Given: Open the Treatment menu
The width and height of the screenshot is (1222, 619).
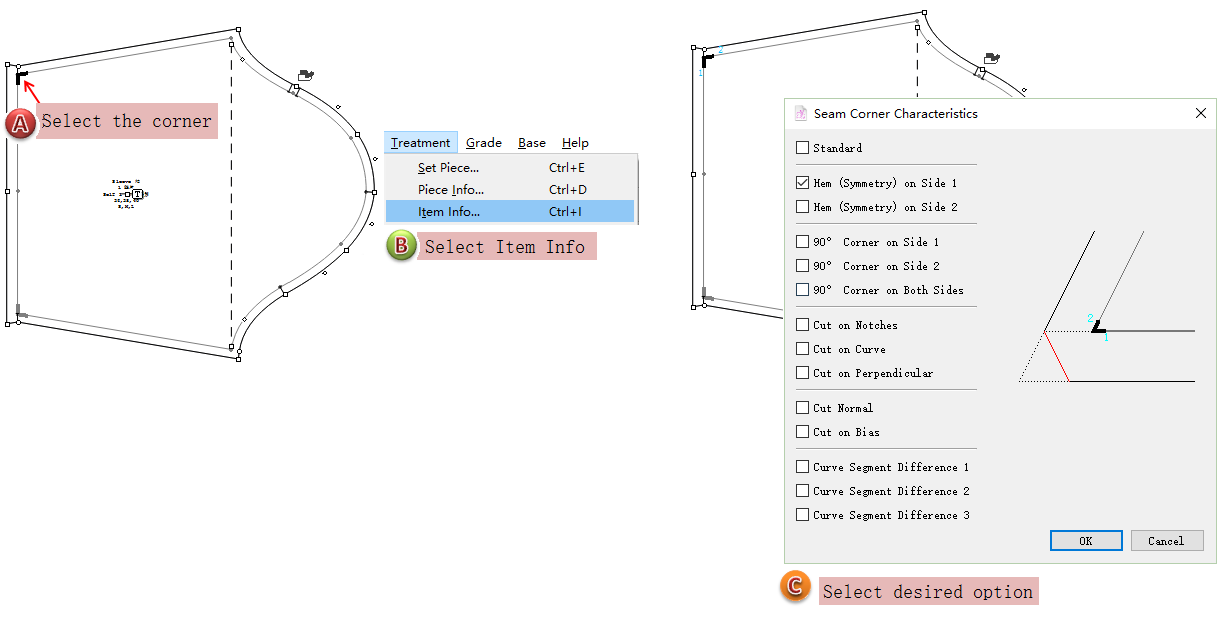Looking at the screenshot, I should click(x=420, y=143).
